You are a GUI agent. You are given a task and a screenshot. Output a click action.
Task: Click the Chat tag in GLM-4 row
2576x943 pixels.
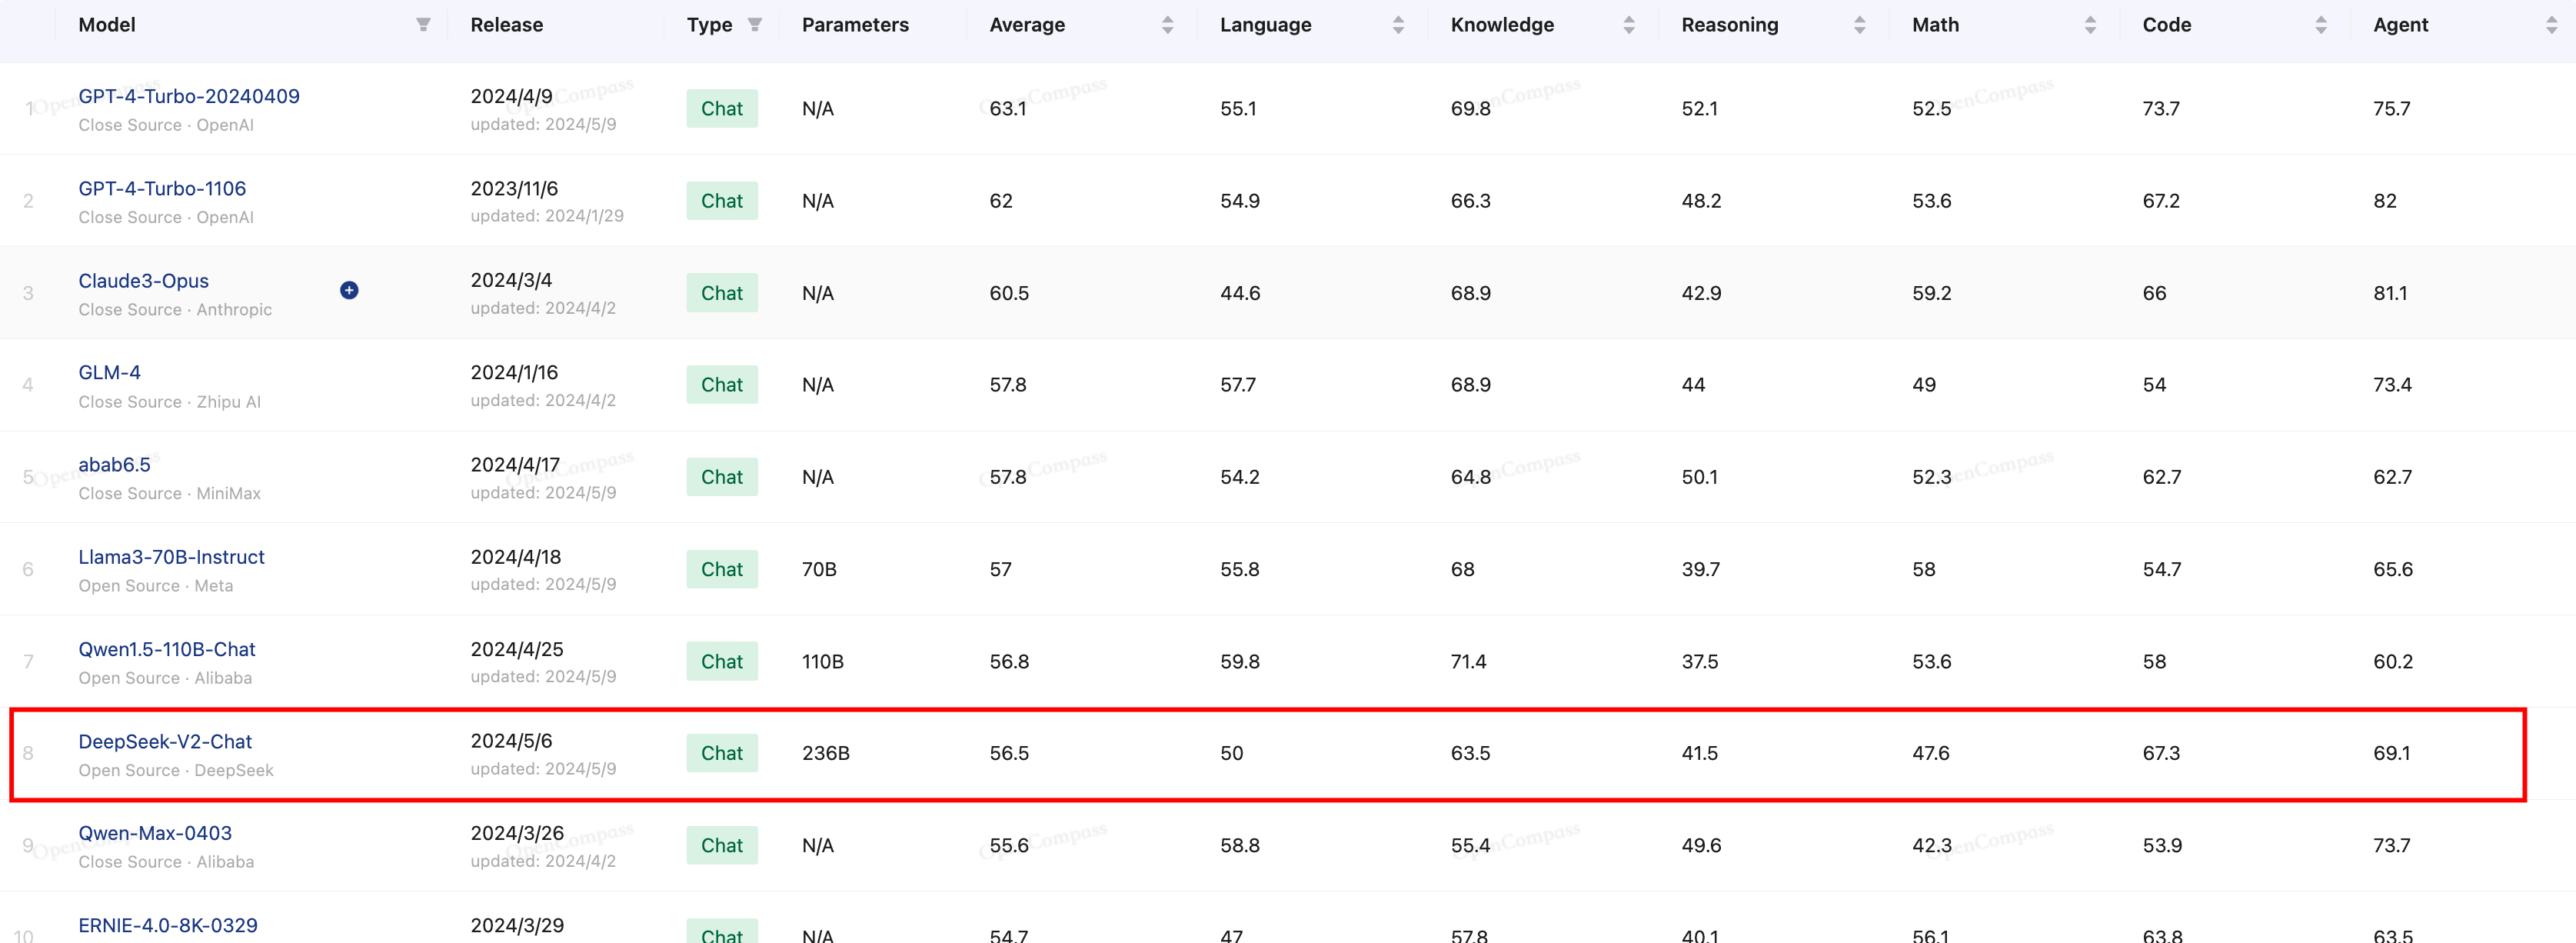tap(721, 385)
